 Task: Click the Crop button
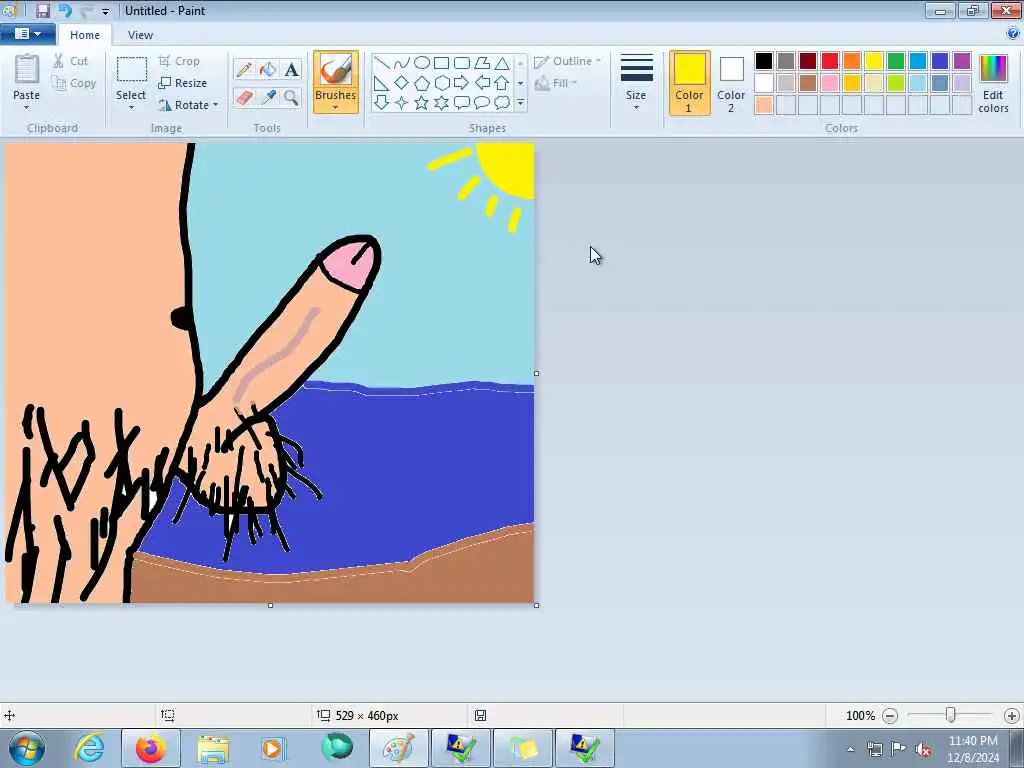pyautogui.click(x=179, y=61)
